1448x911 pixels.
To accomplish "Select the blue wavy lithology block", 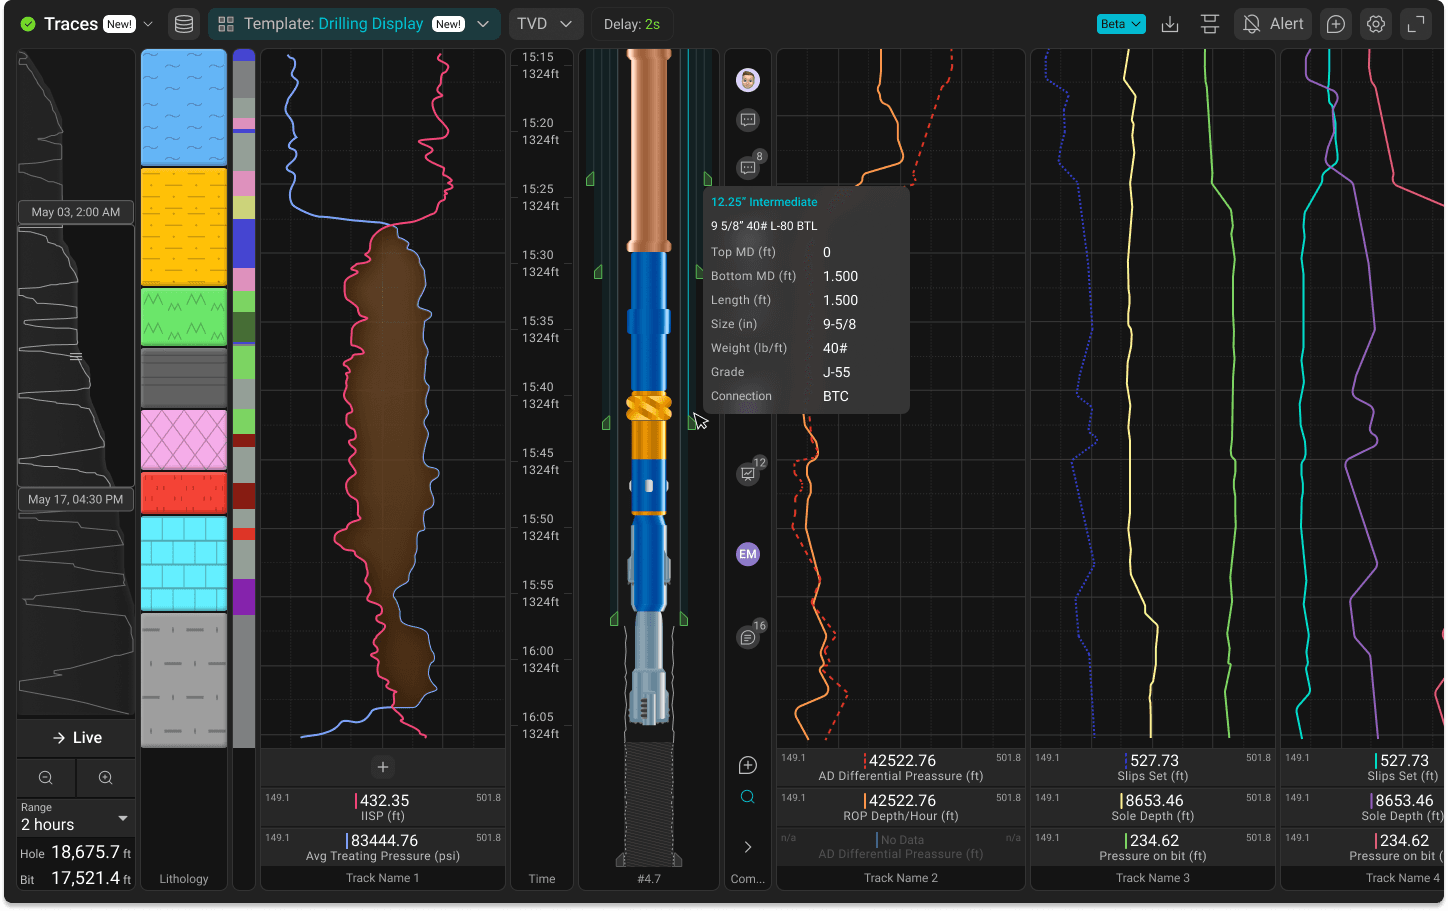I will click(184, 107).
